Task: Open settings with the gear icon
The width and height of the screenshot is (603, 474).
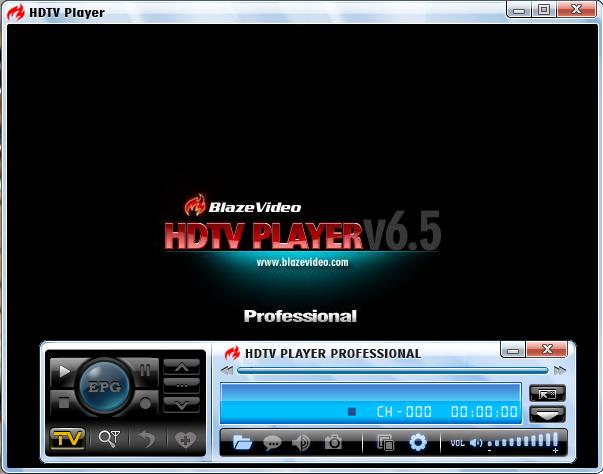Action: (x=418, y=442)
